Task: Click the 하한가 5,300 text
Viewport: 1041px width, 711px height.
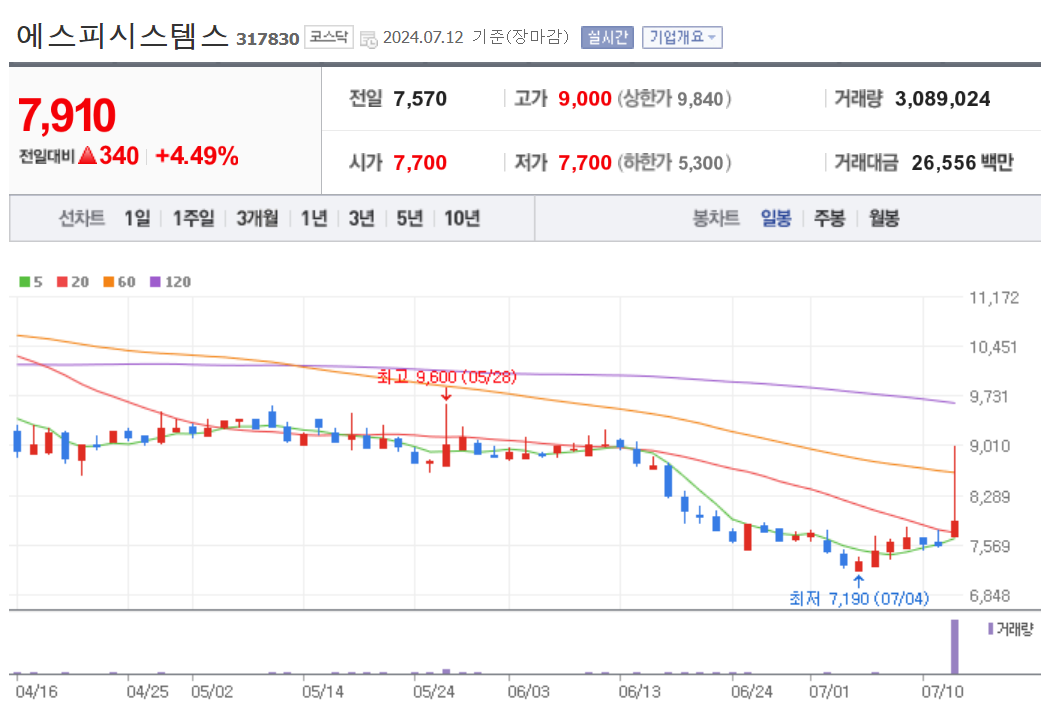Action: 675,163
